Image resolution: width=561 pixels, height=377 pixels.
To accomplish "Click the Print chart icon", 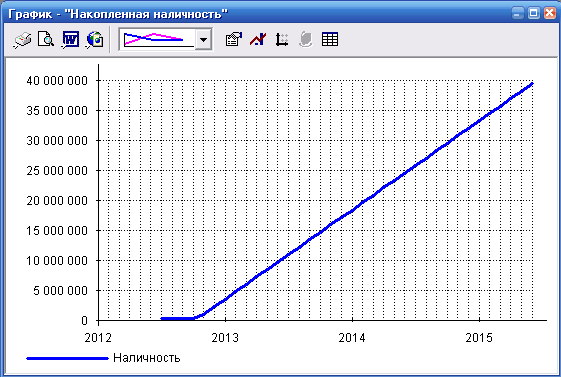I will (23, 39).
